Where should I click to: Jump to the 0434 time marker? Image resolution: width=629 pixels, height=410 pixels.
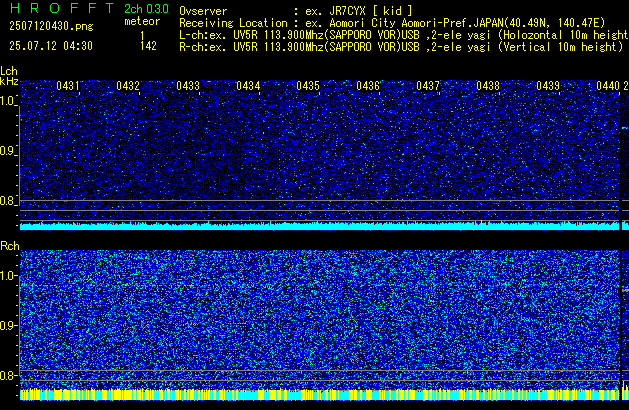pyautogui.click(x=248, y=86)
